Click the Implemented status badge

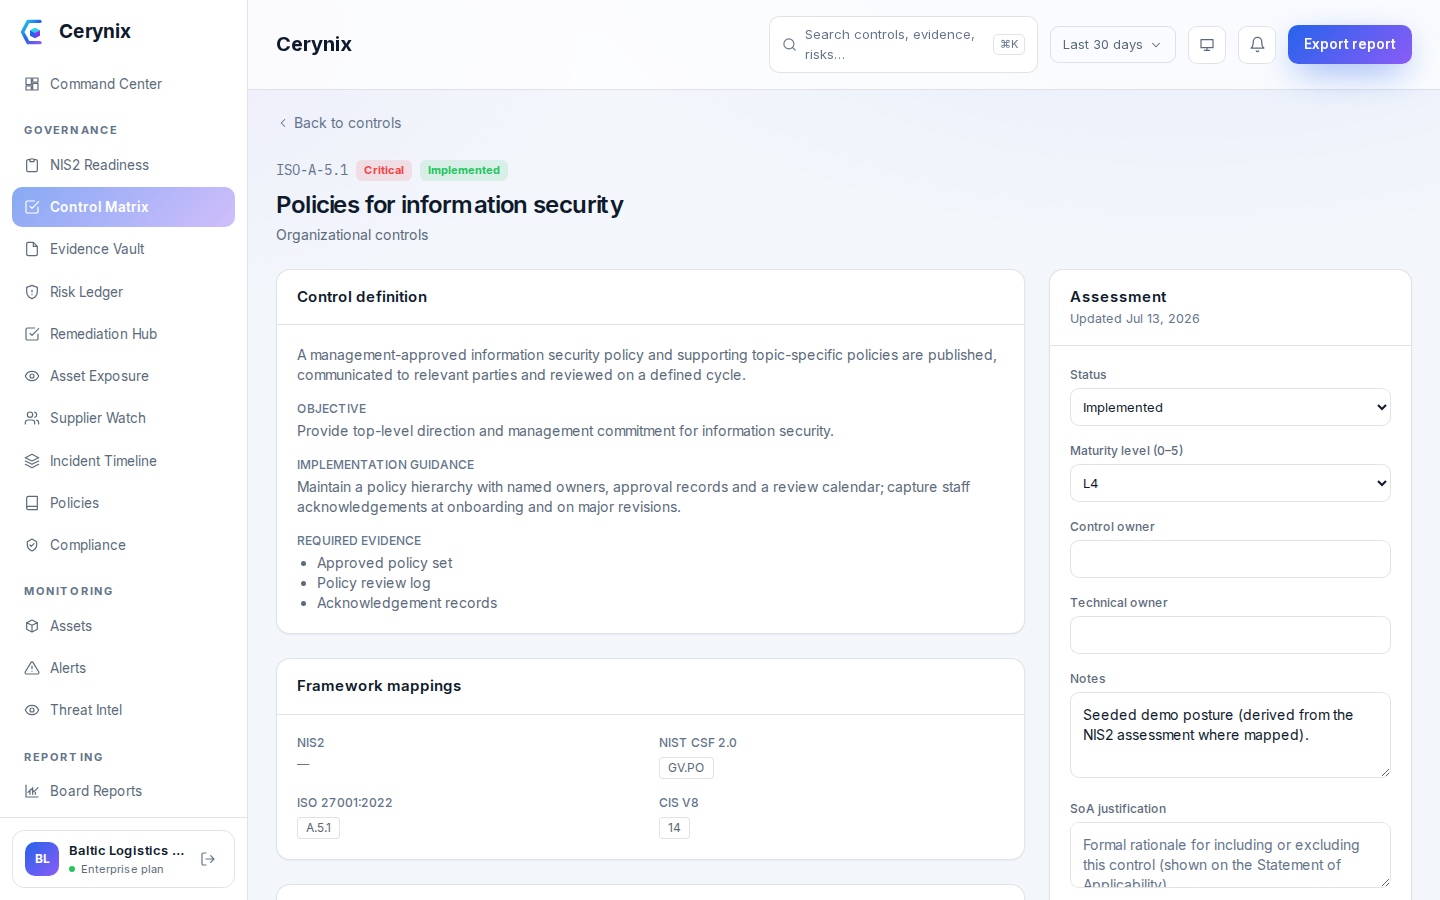(464, 170)
